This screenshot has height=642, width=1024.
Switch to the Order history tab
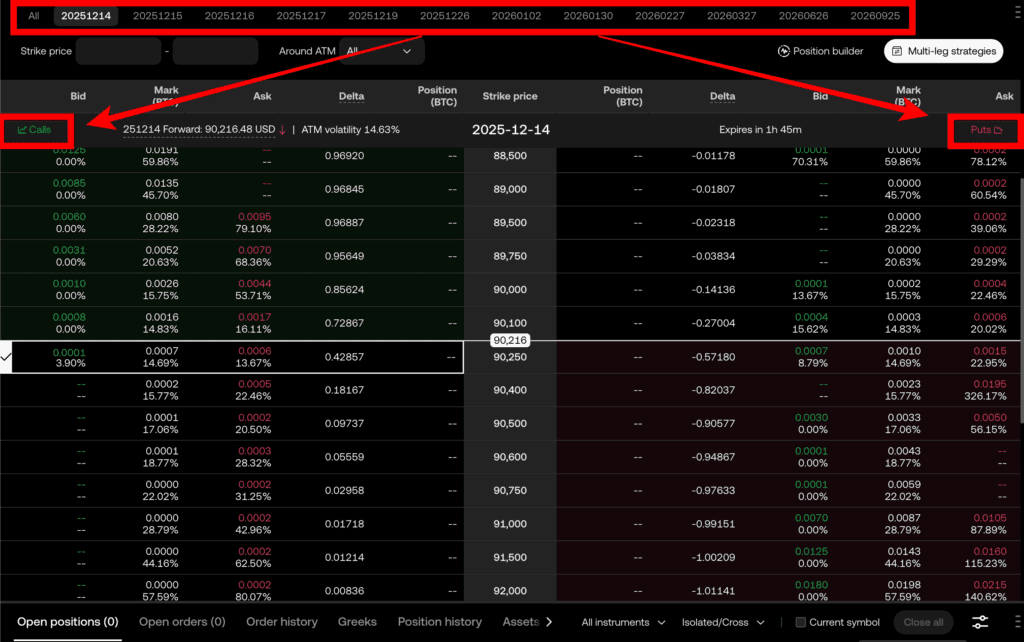click(282, 622)
